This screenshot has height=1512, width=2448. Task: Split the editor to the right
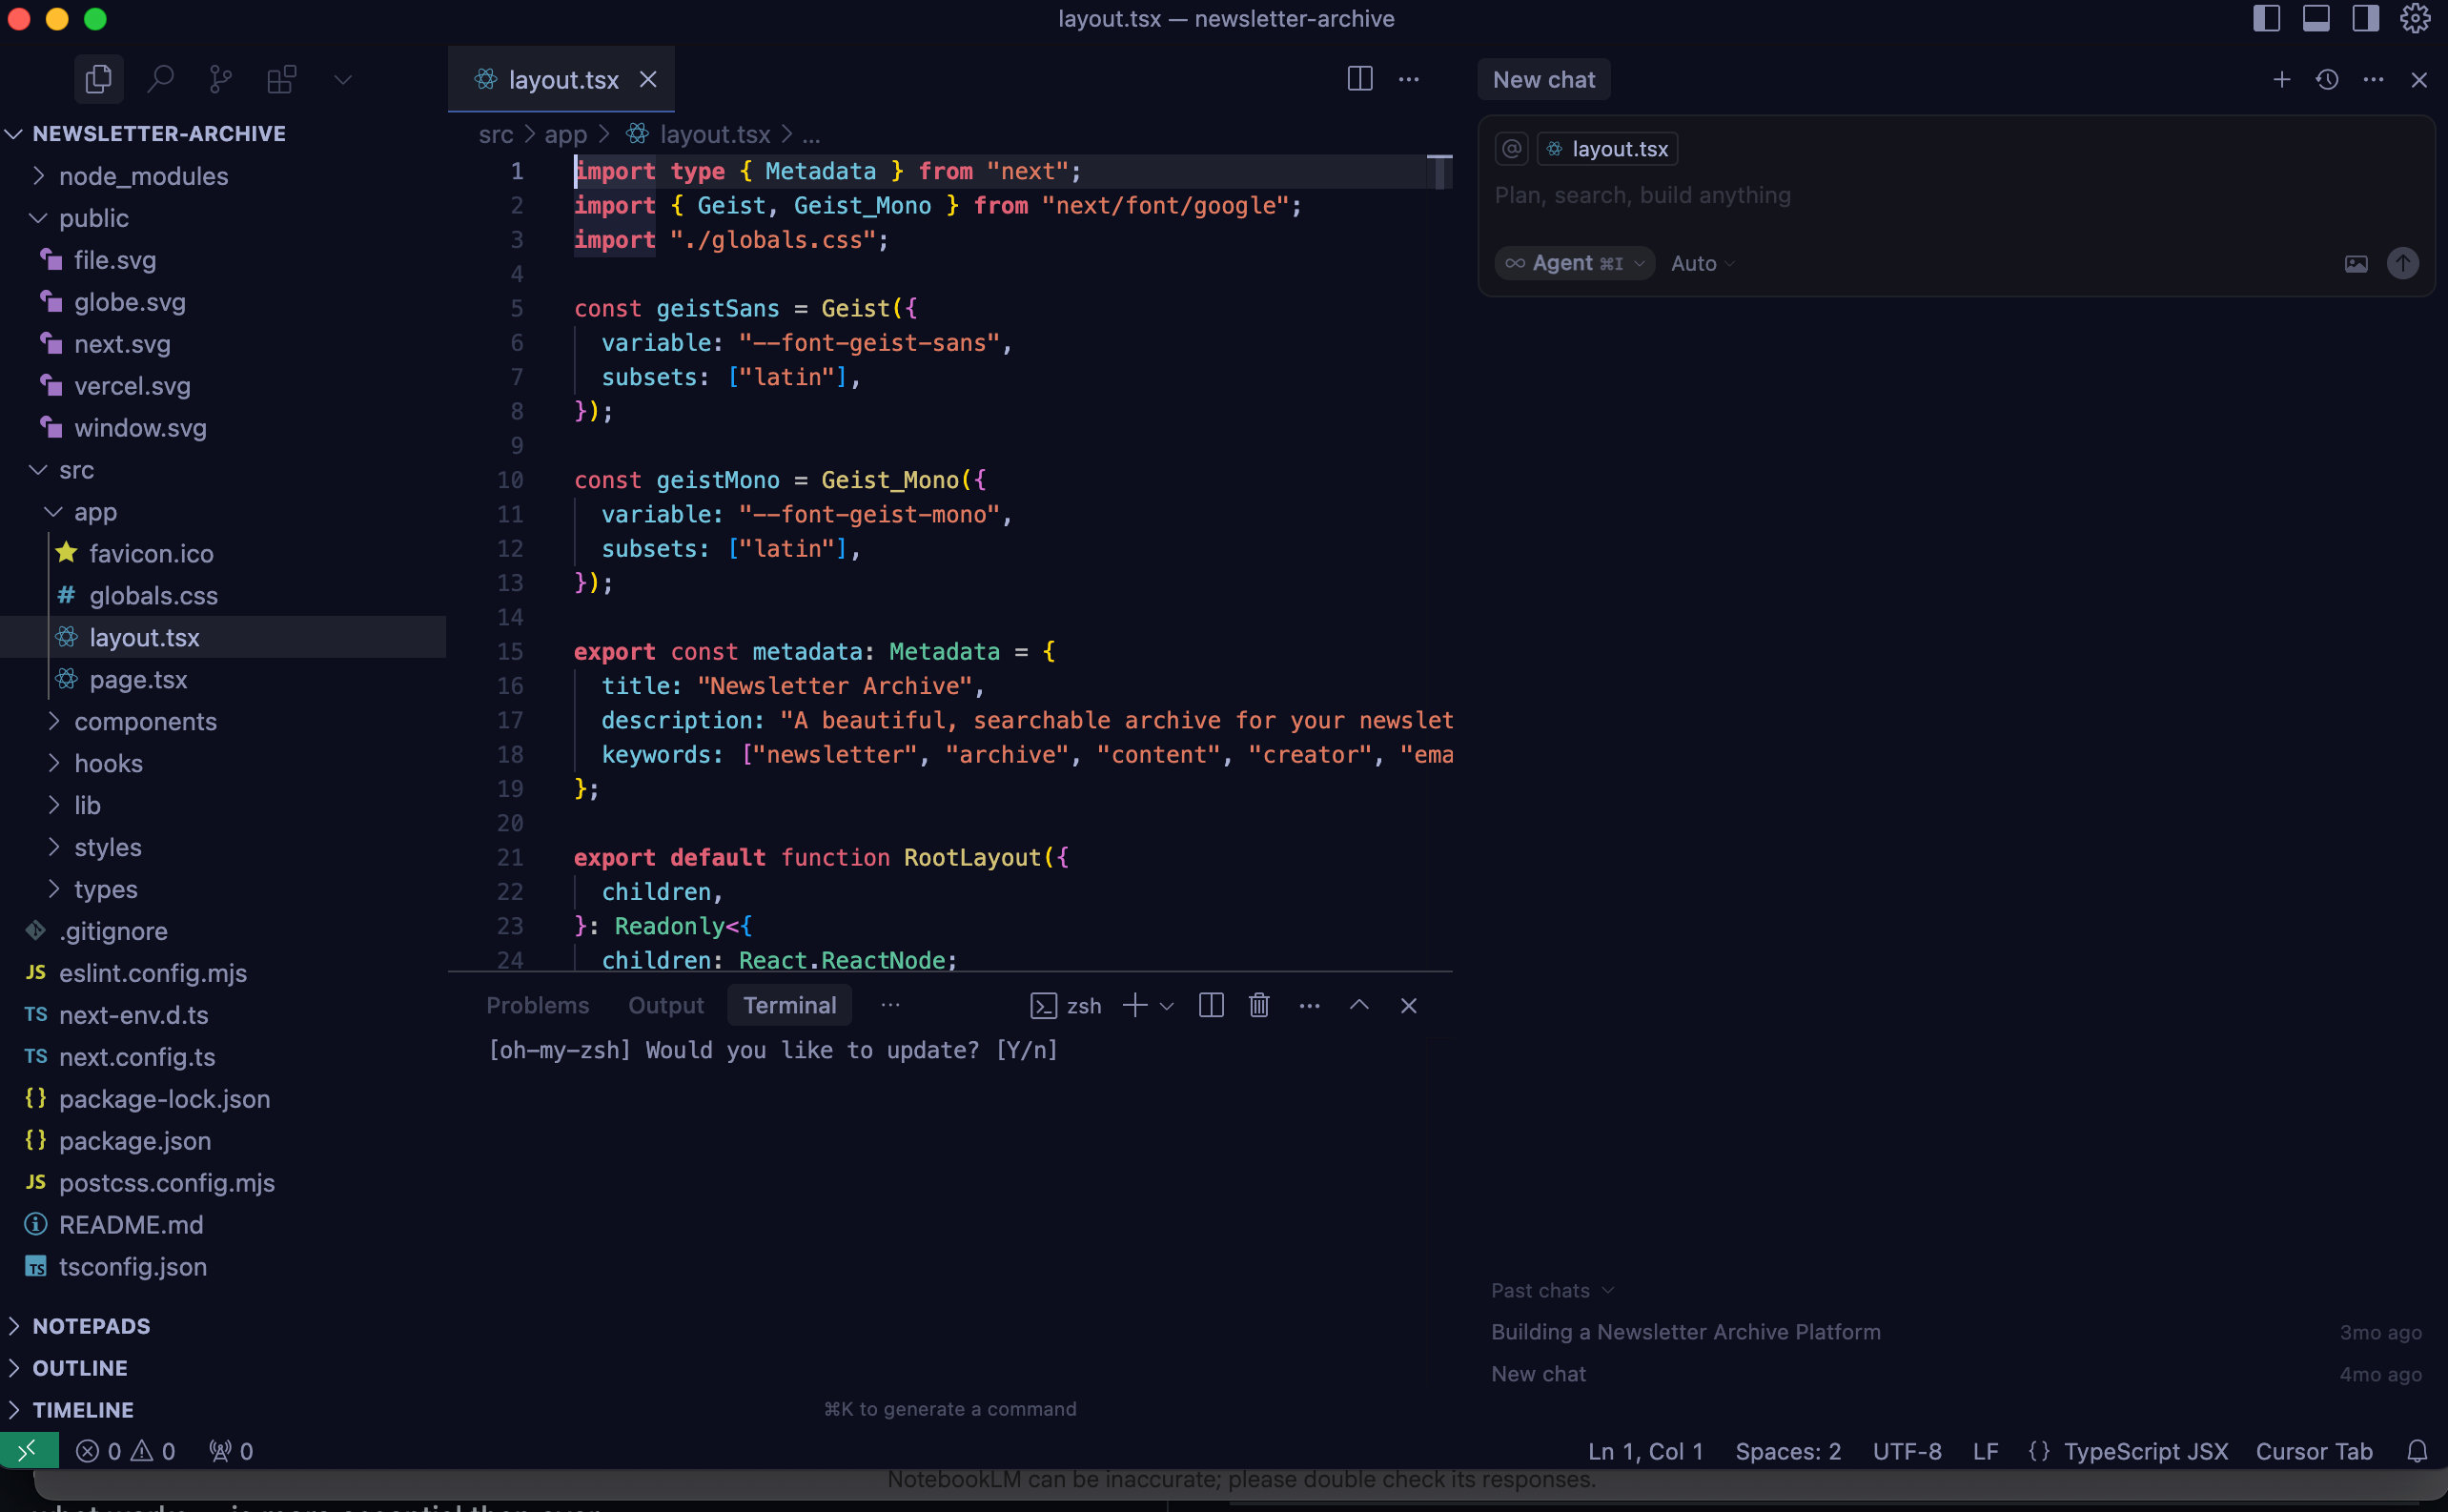click(x=1359, y=79)
